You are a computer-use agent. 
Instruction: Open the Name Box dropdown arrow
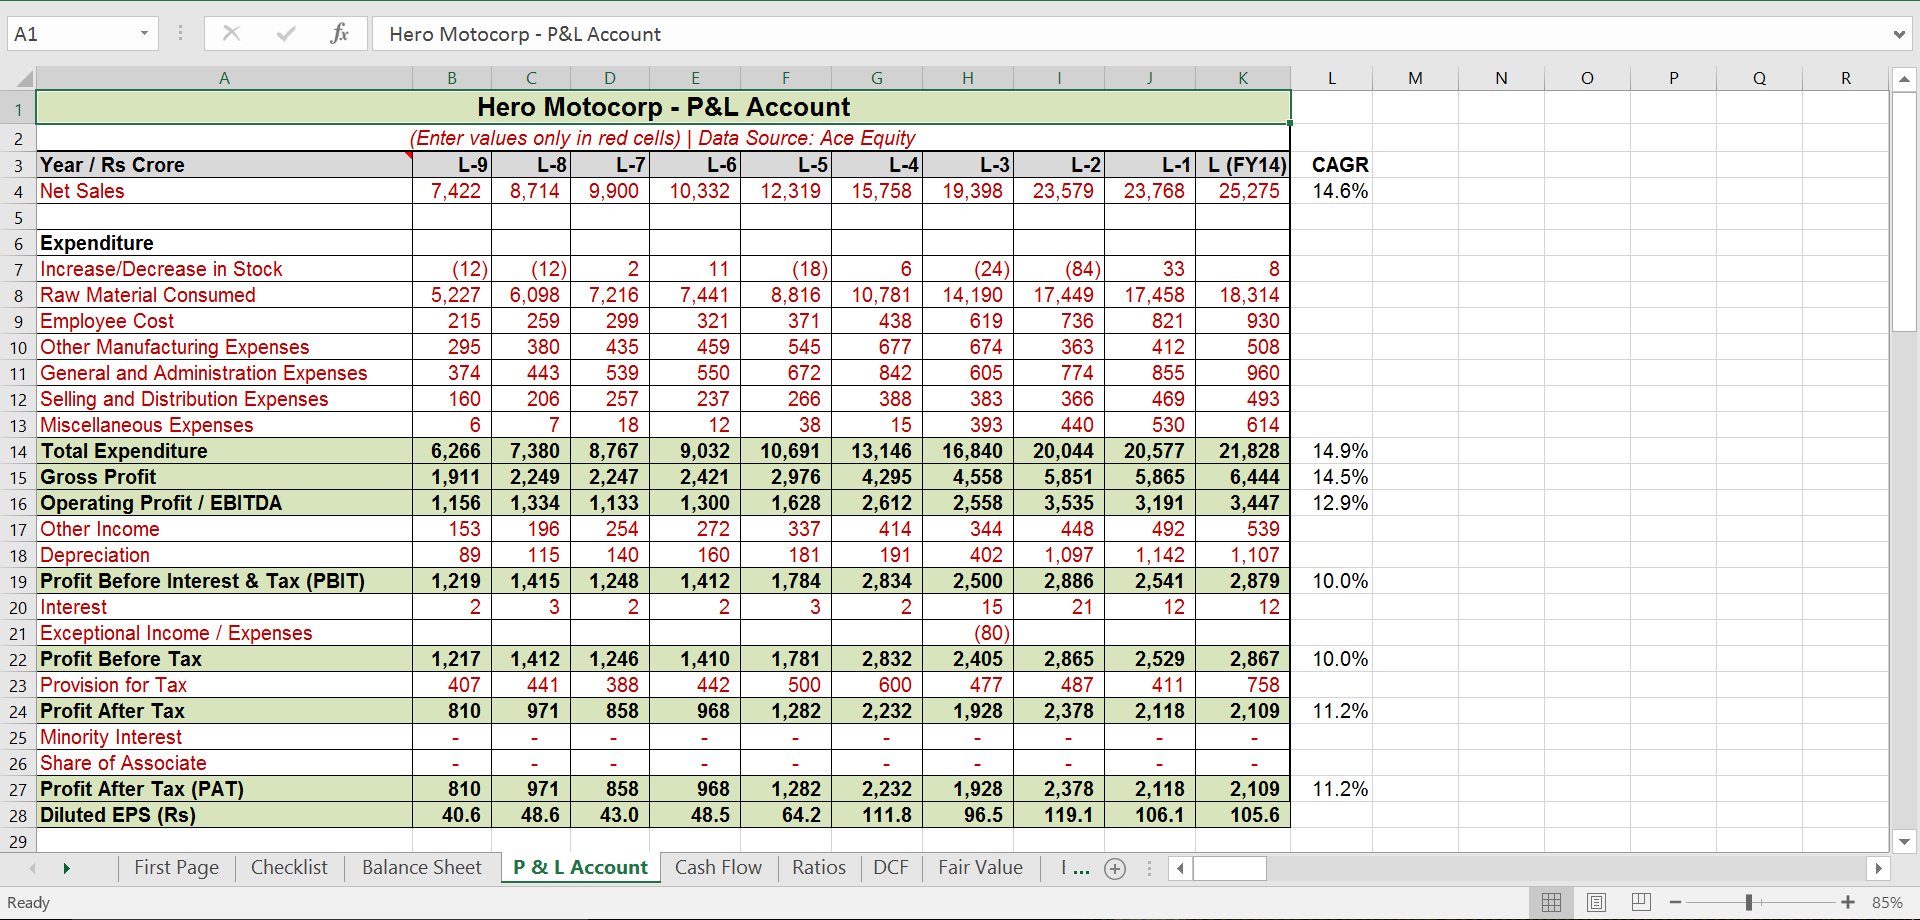[x=144, y=33]
